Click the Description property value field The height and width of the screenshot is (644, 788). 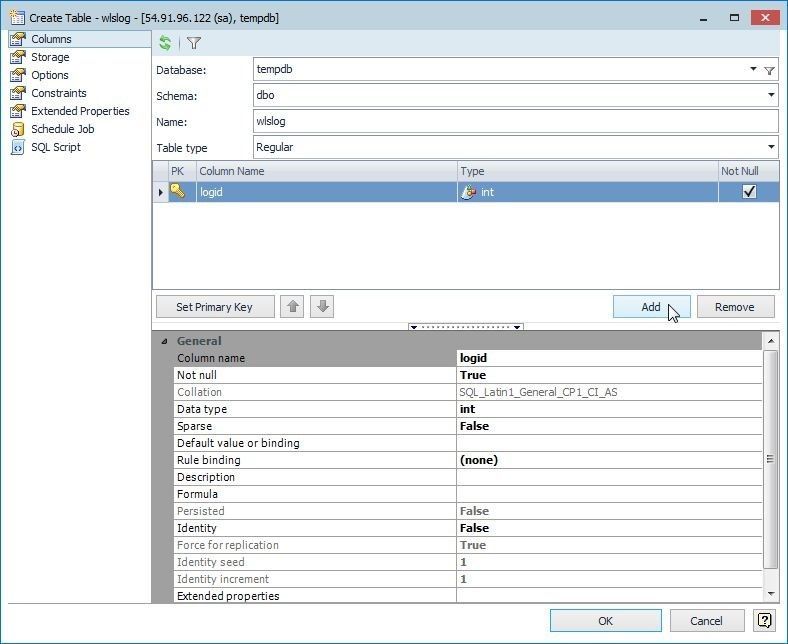pyautogui.click(x=609, y=477)
